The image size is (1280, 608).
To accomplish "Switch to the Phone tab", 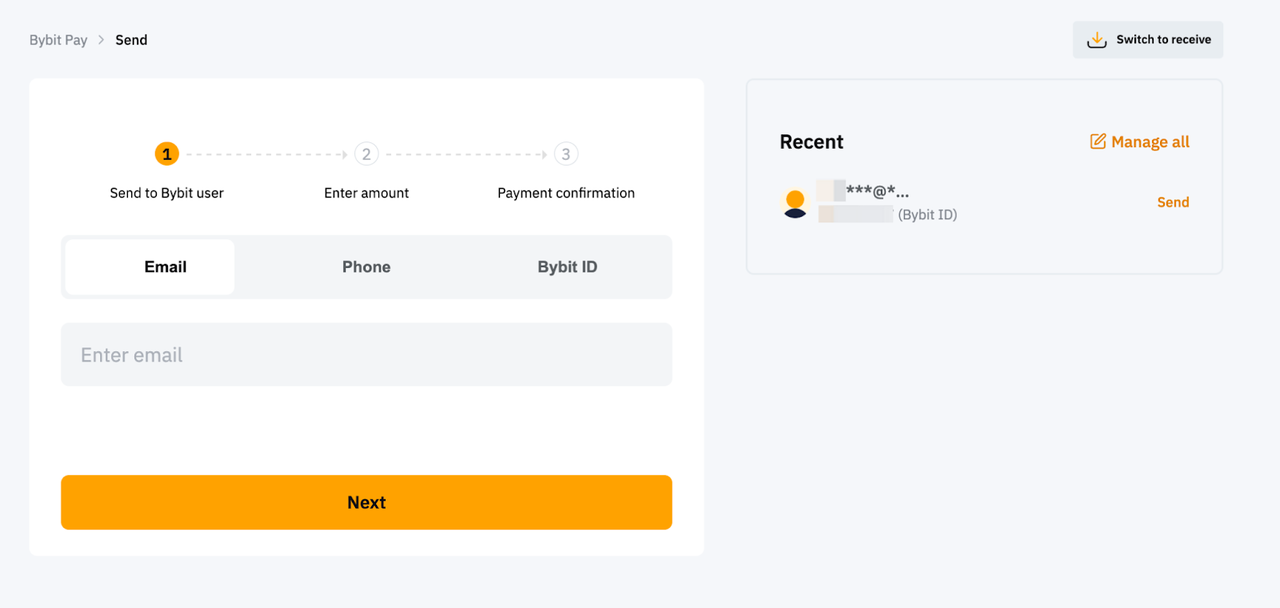I will (366, 267).
